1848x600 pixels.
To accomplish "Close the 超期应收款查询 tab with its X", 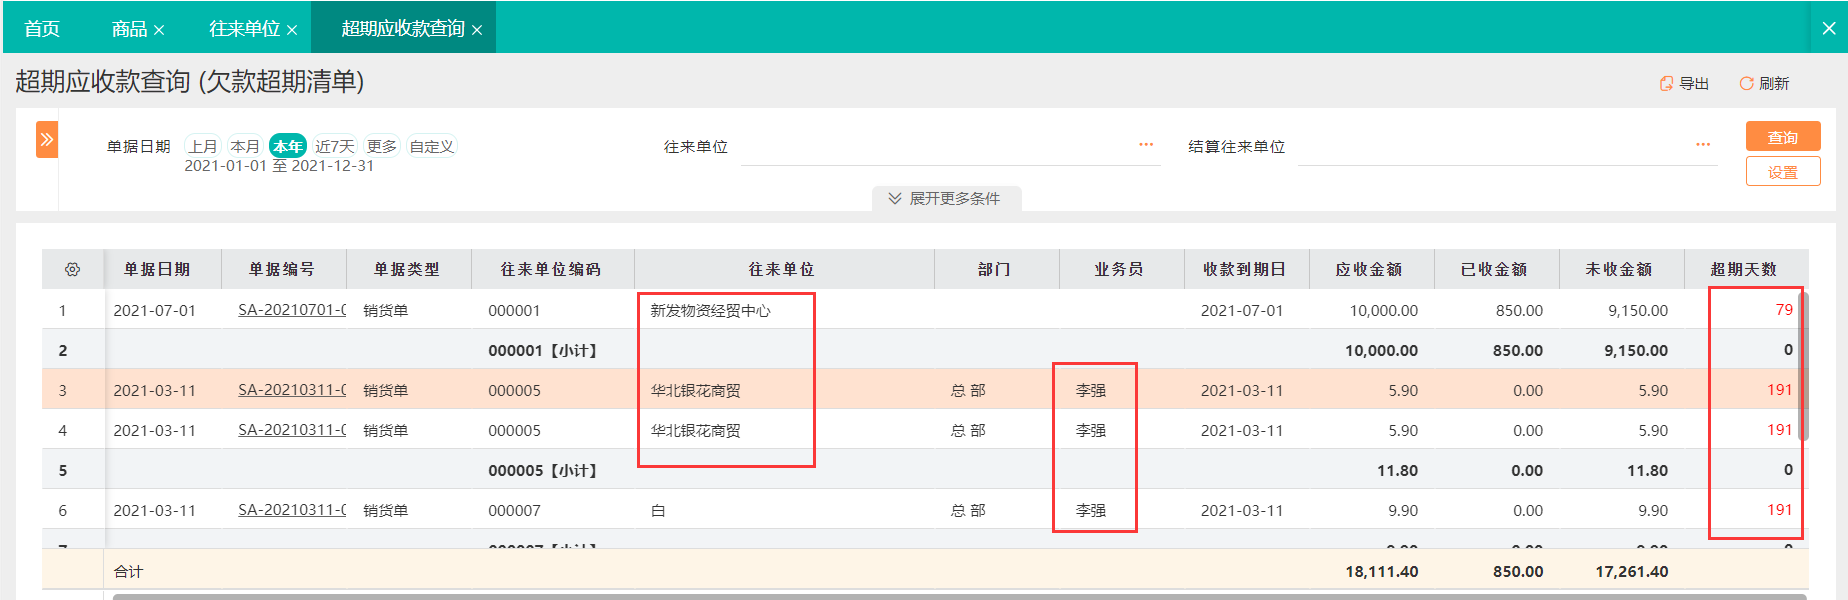I will click(x=477, y=30).
